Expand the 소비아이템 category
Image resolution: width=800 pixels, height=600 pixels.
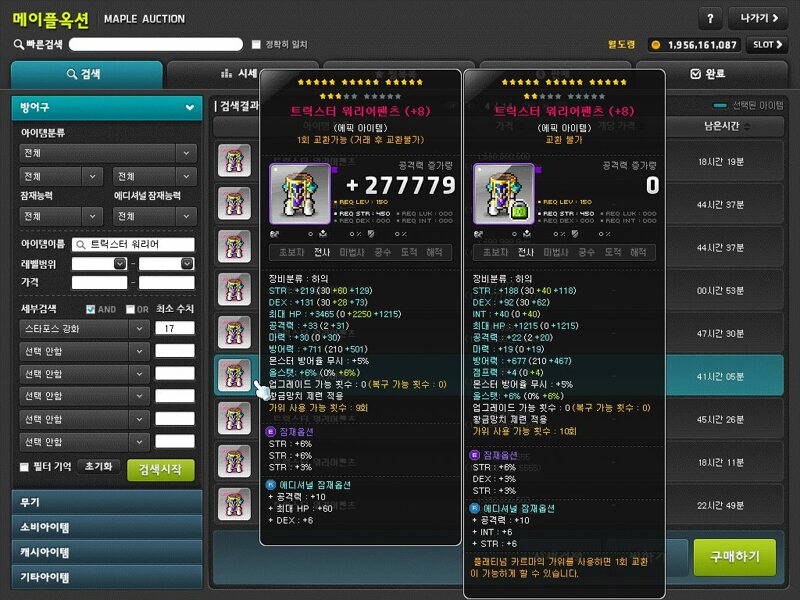click(x=107, y=528)
